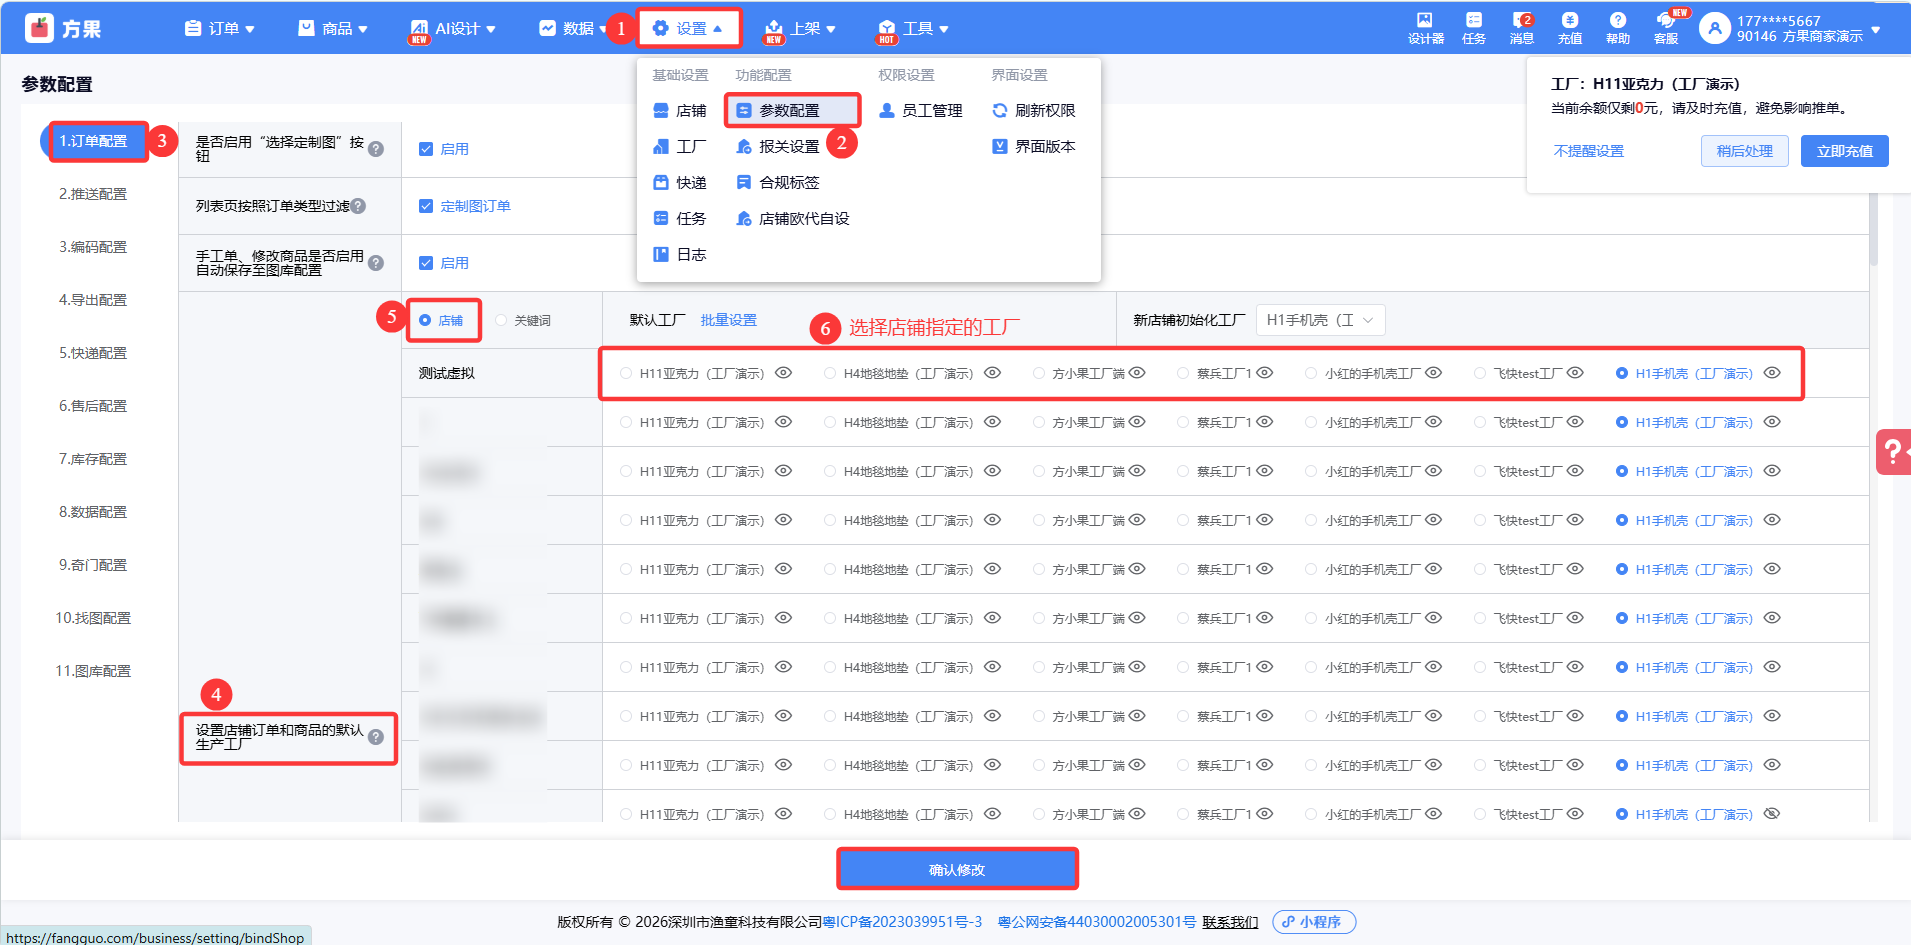Switch to 2.推送配置 tab
1911x945 pixels.
pos(93,194)
